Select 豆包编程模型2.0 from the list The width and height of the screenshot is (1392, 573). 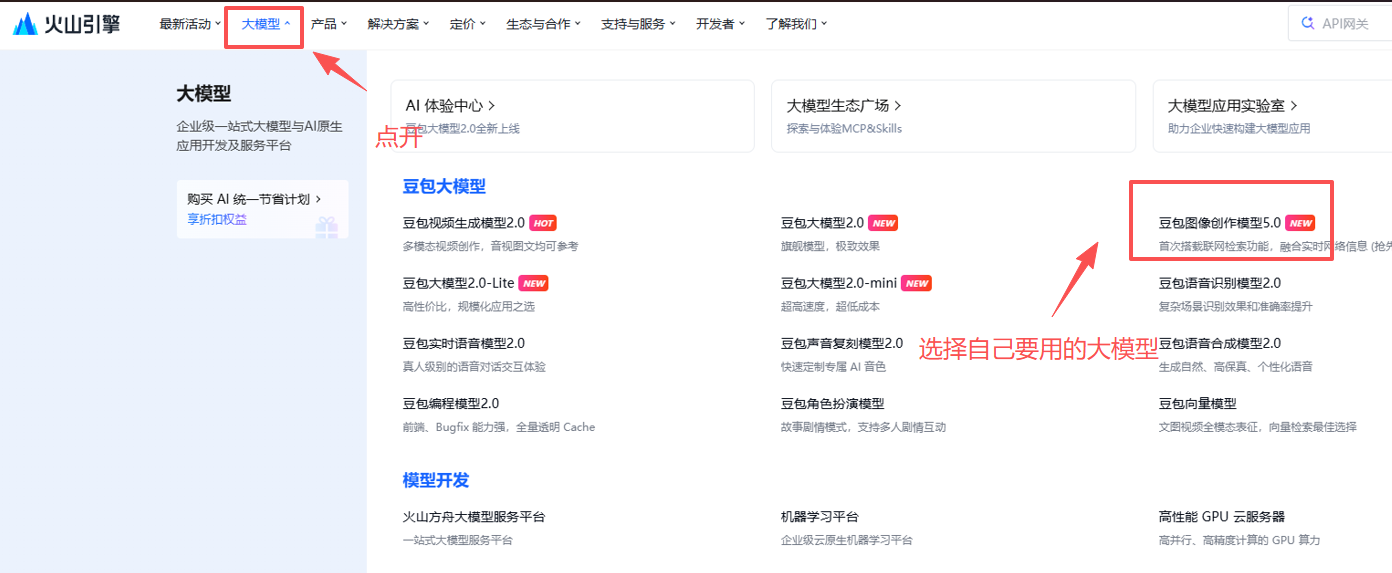click(x=450, y=403)
